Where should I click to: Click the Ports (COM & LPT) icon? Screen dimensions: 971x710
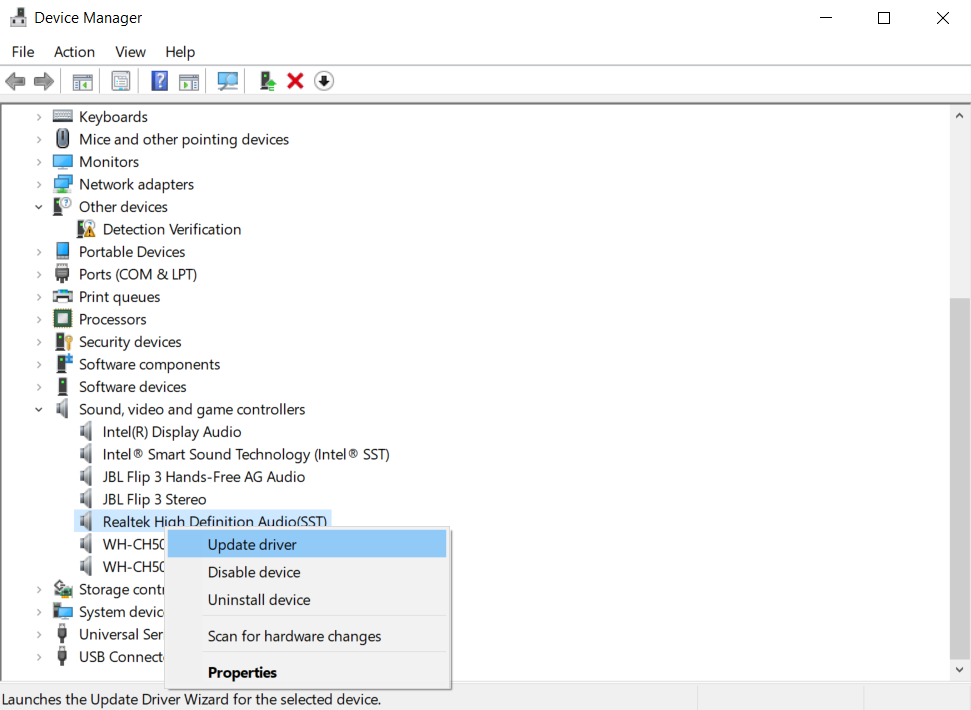(x=62, y=274)
